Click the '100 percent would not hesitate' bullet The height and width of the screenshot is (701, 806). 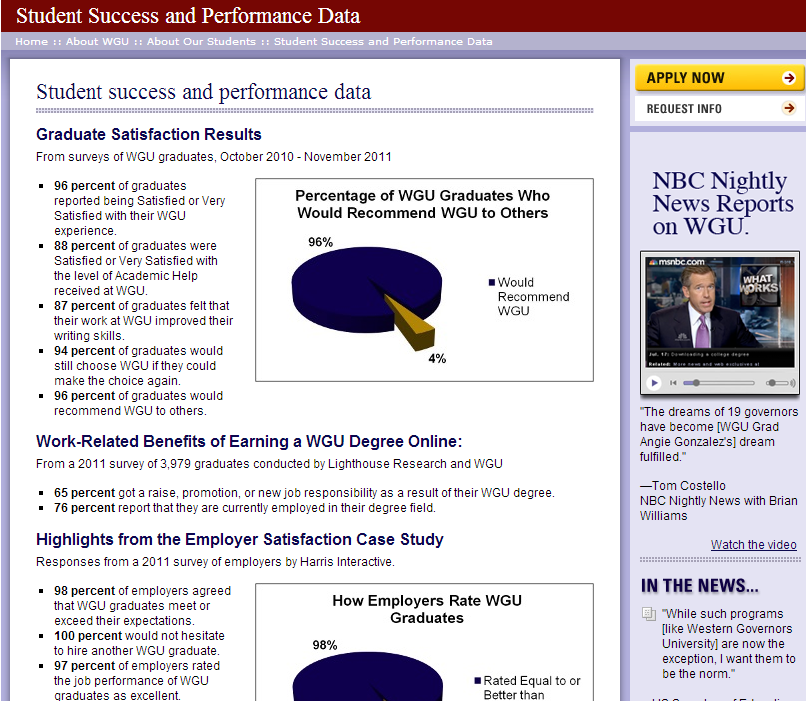[139, 643]
